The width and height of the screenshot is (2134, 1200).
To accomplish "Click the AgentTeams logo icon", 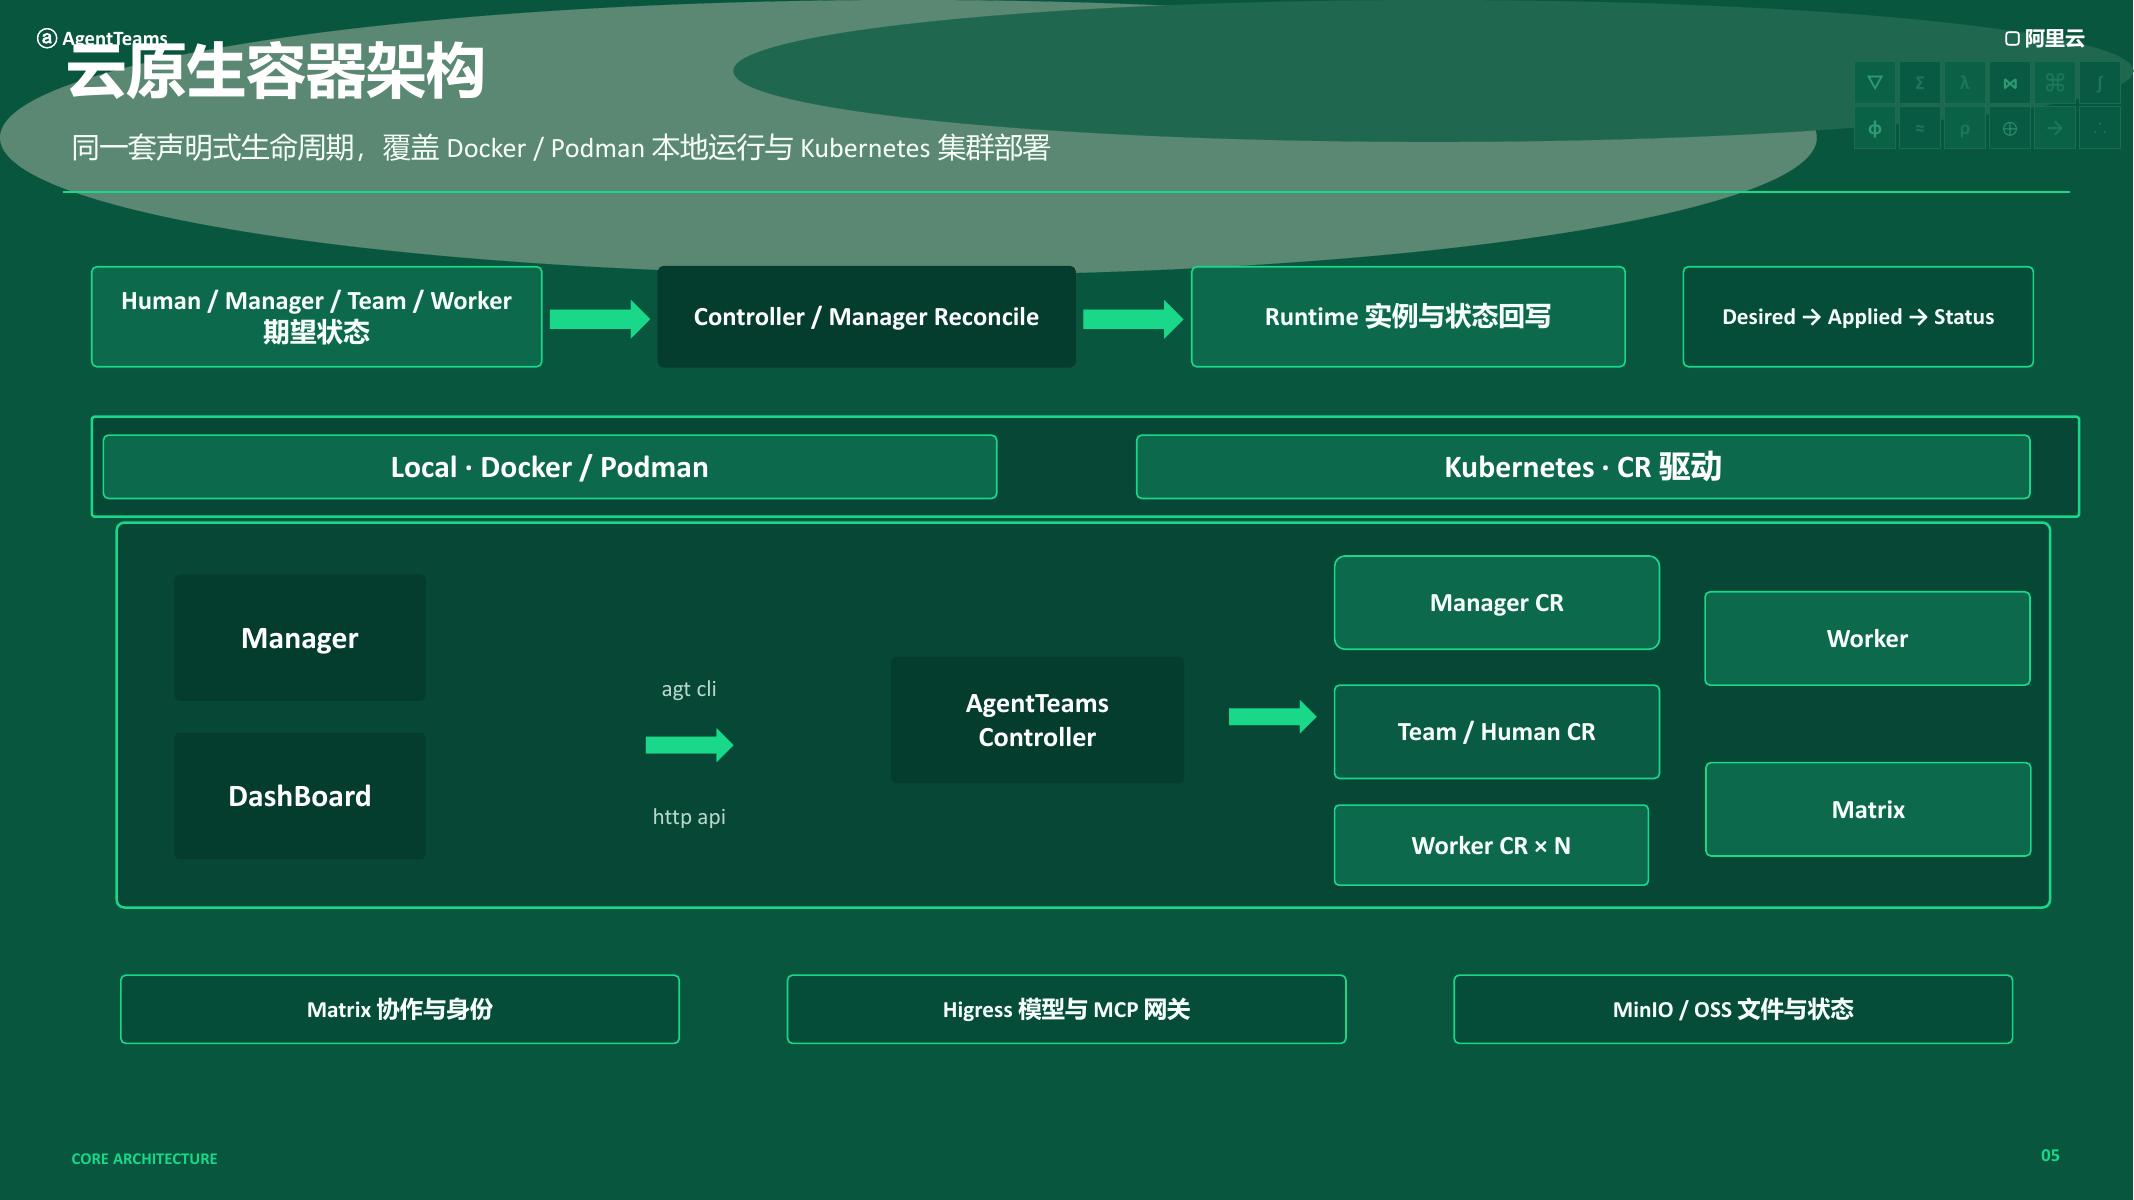I will pyautogui.click(x=47, y=38).
